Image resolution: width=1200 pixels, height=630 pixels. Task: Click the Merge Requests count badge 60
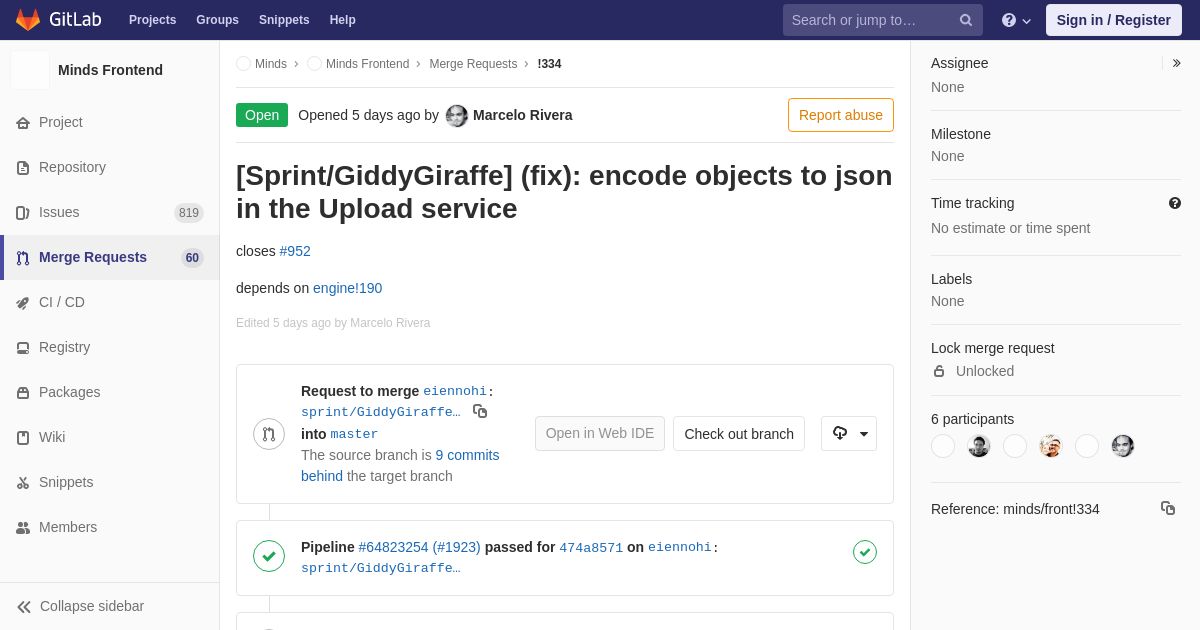192,258
